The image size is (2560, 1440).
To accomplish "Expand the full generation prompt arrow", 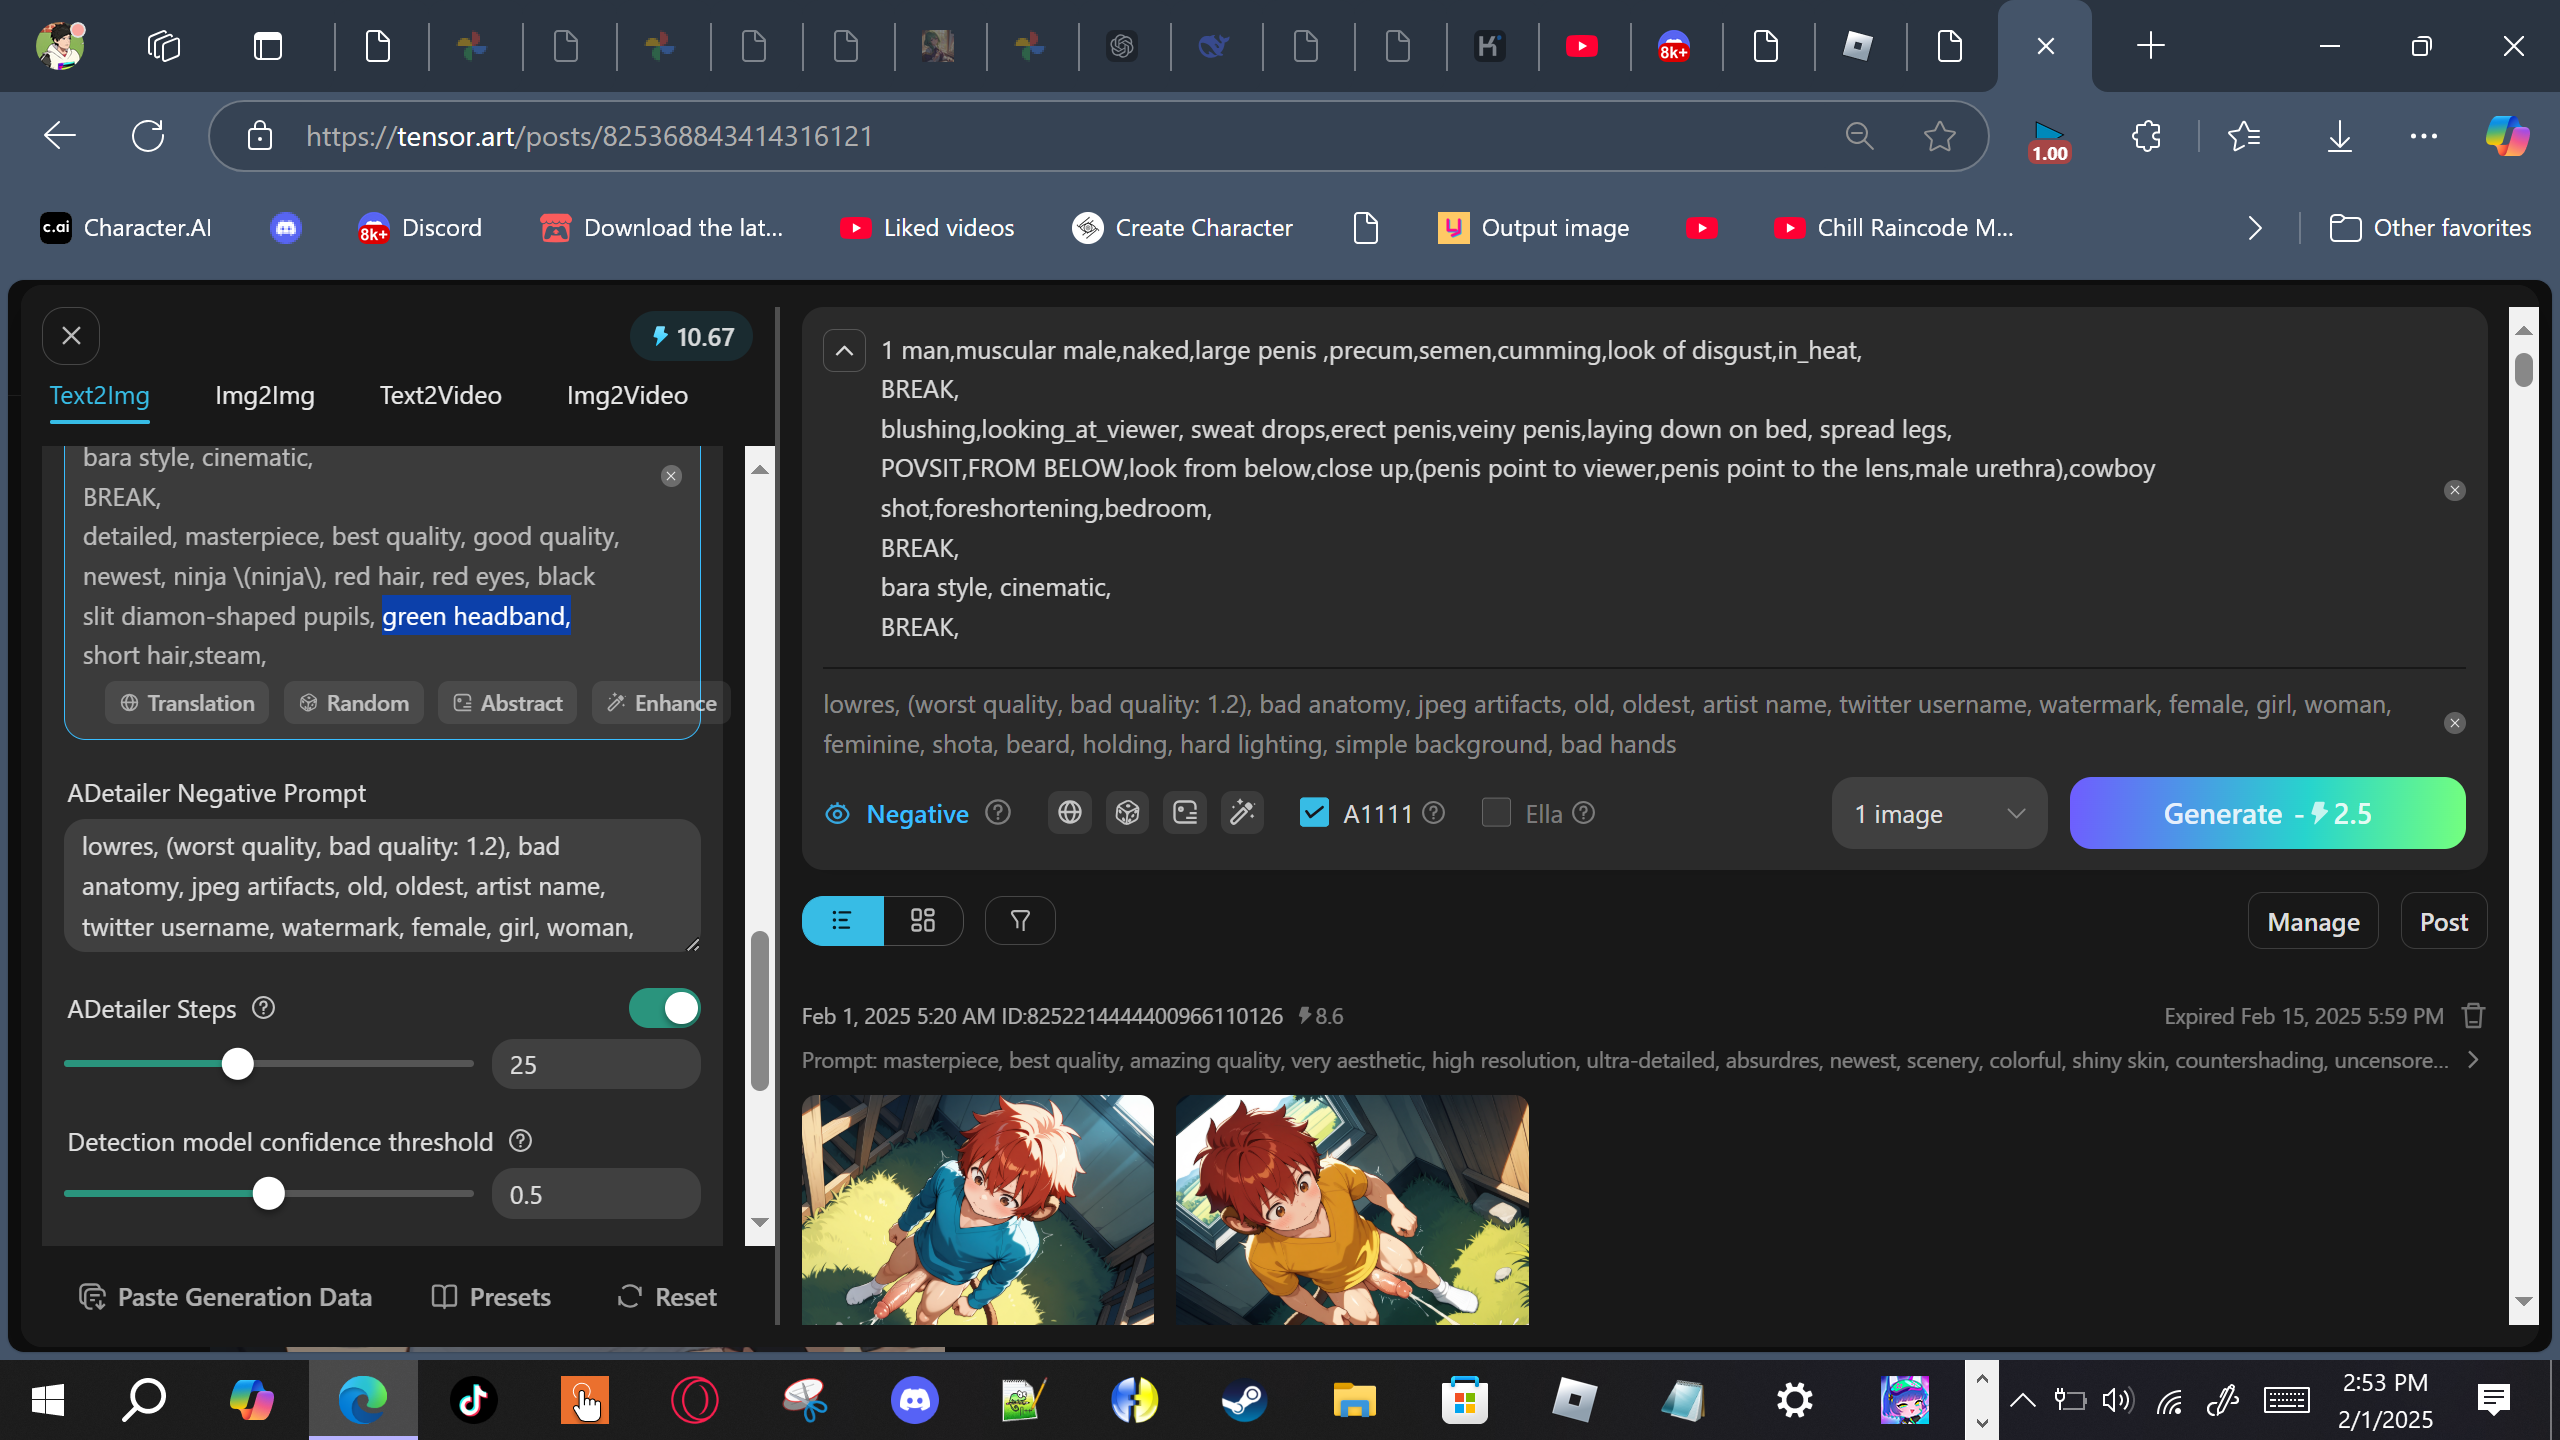I will click(x=2473, y=1060).
